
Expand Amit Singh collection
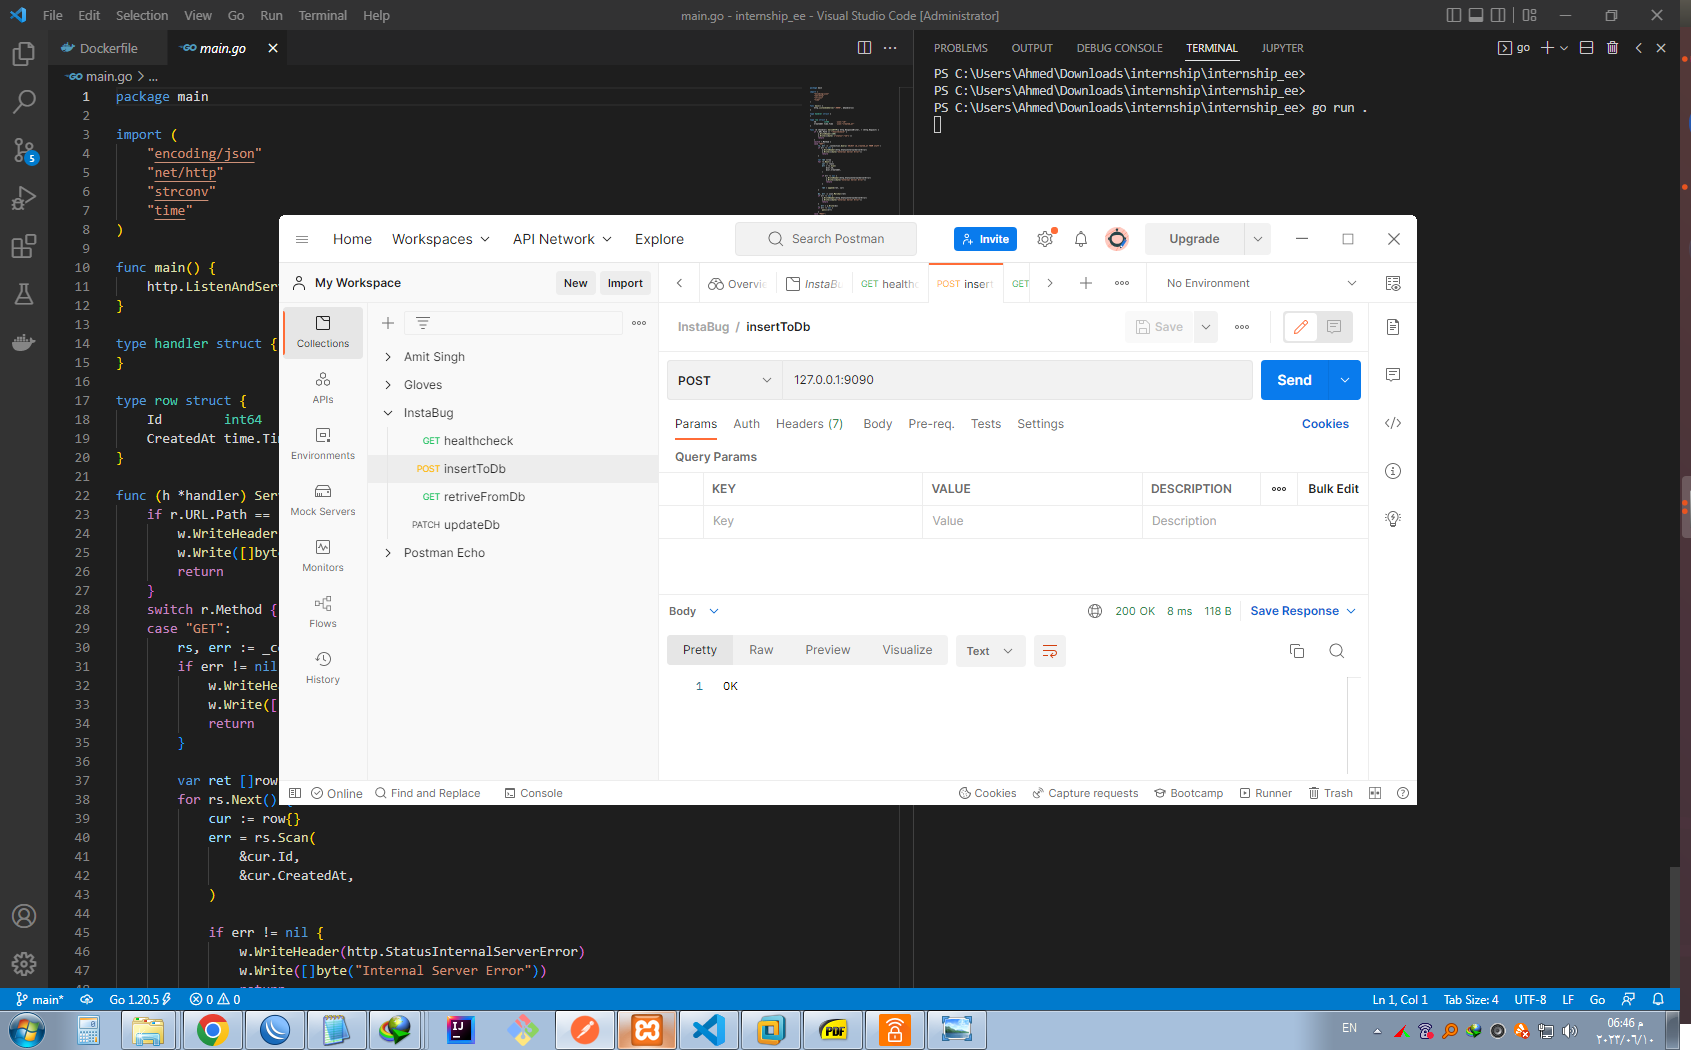point(388,357)
